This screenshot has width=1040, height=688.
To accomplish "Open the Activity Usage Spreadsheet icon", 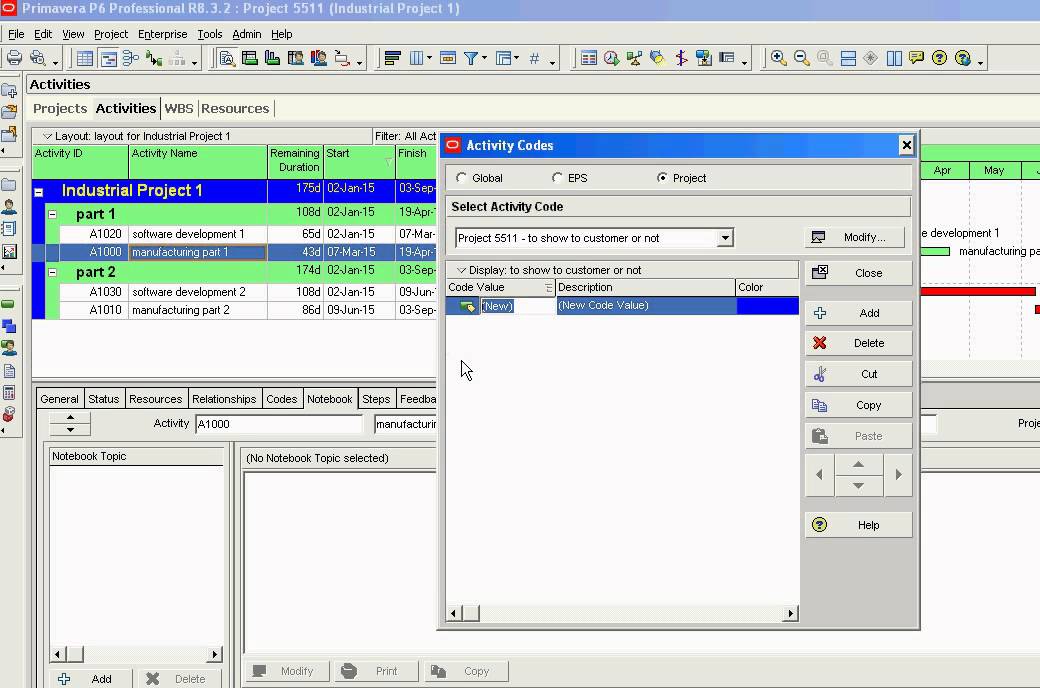I will pyautogui.click(x=249, y=58).
